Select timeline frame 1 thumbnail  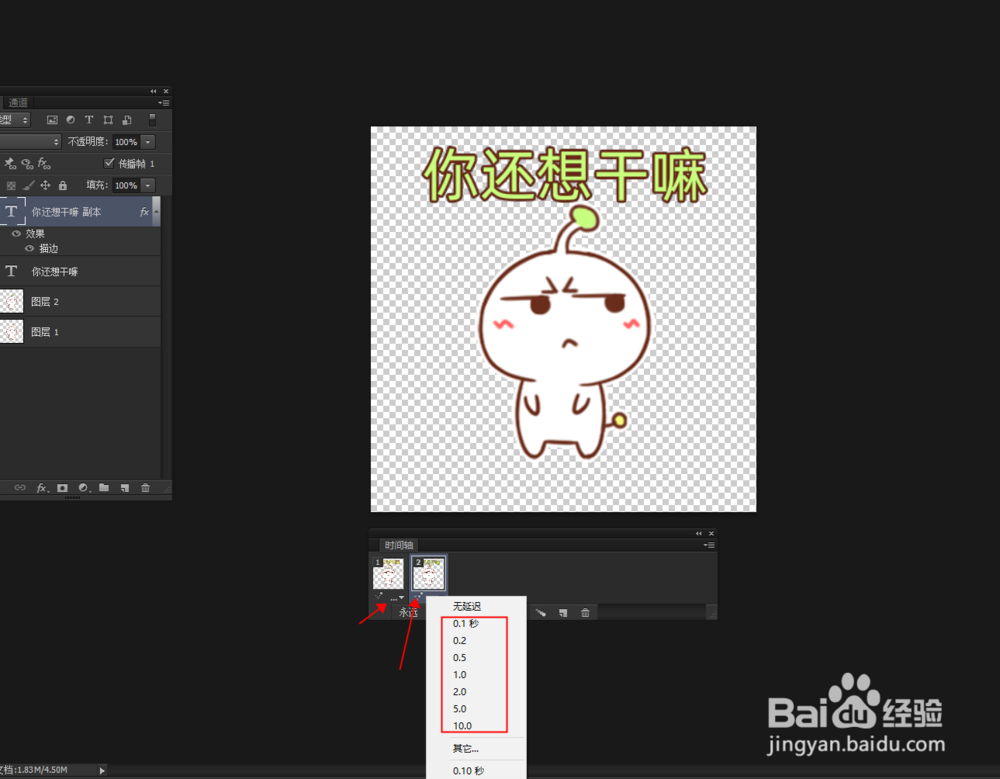[388, 574]
